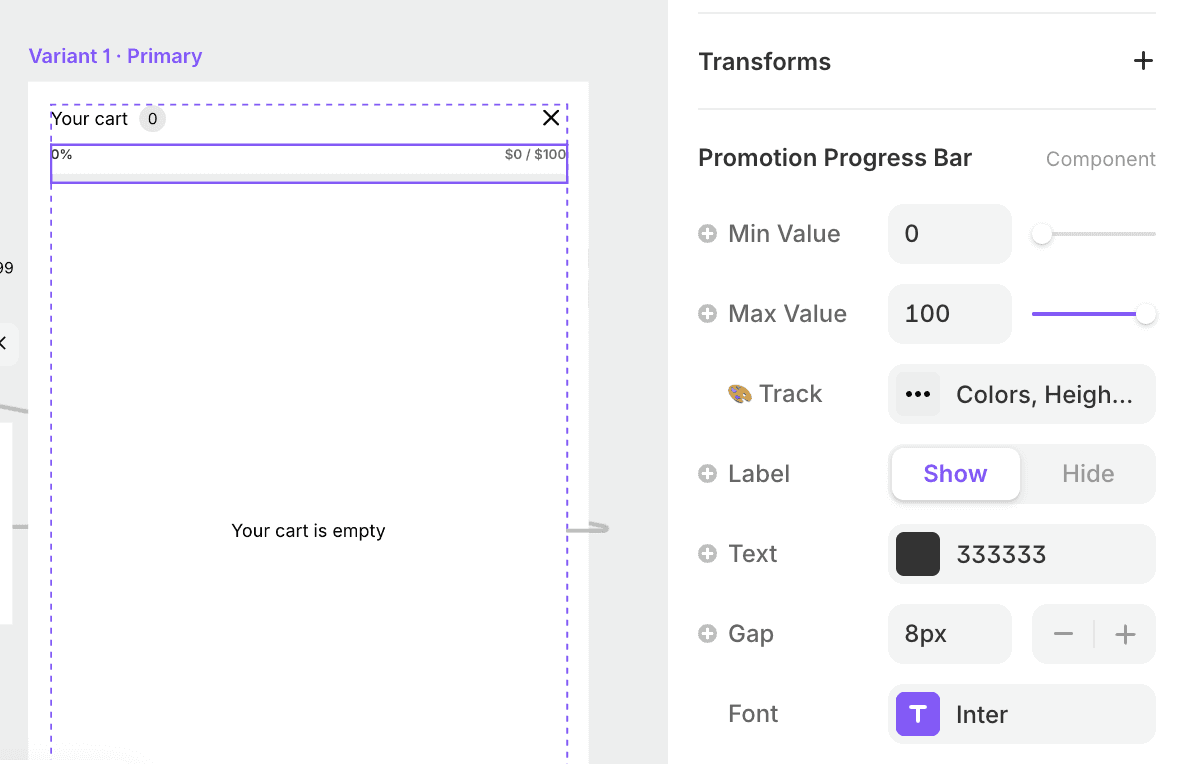Image resolution: width=1178 pixels, height=764 pixels.
Task: Increase Gap with plus stepper
Action: click(1125, 634)
